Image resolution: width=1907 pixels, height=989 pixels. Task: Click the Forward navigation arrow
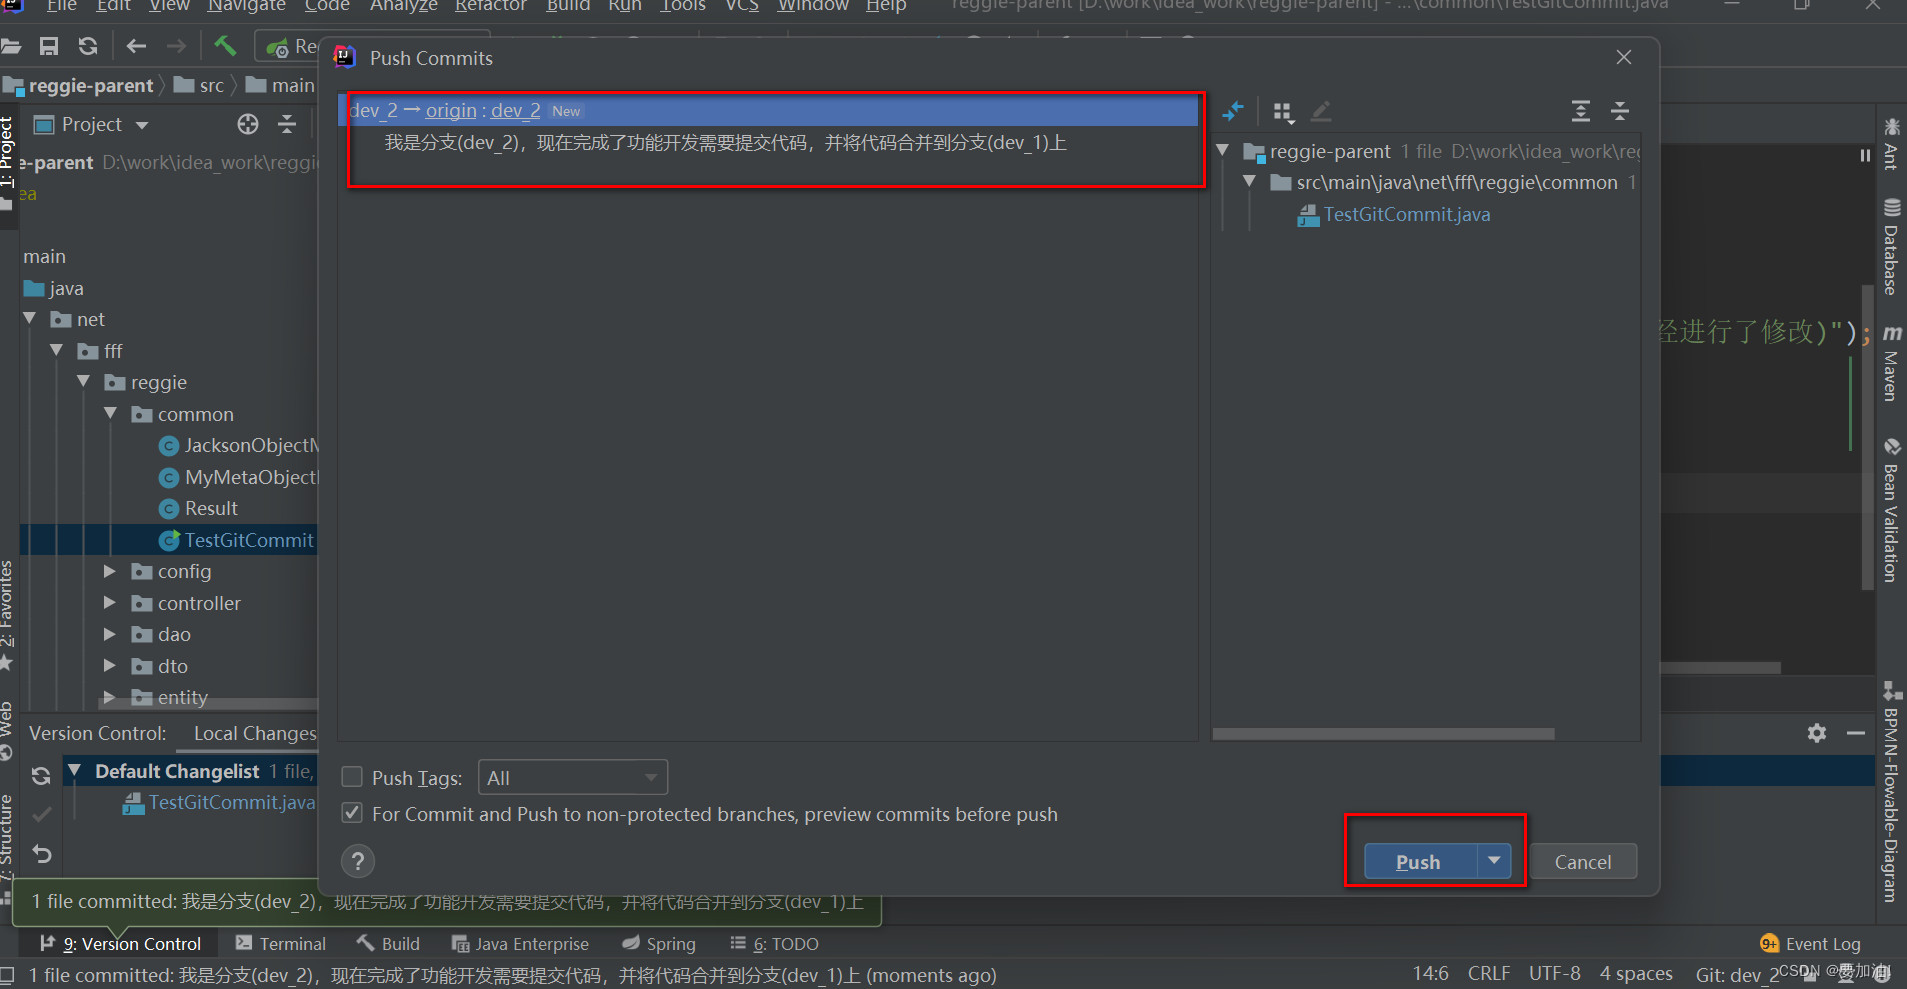(x=176, y=46)
